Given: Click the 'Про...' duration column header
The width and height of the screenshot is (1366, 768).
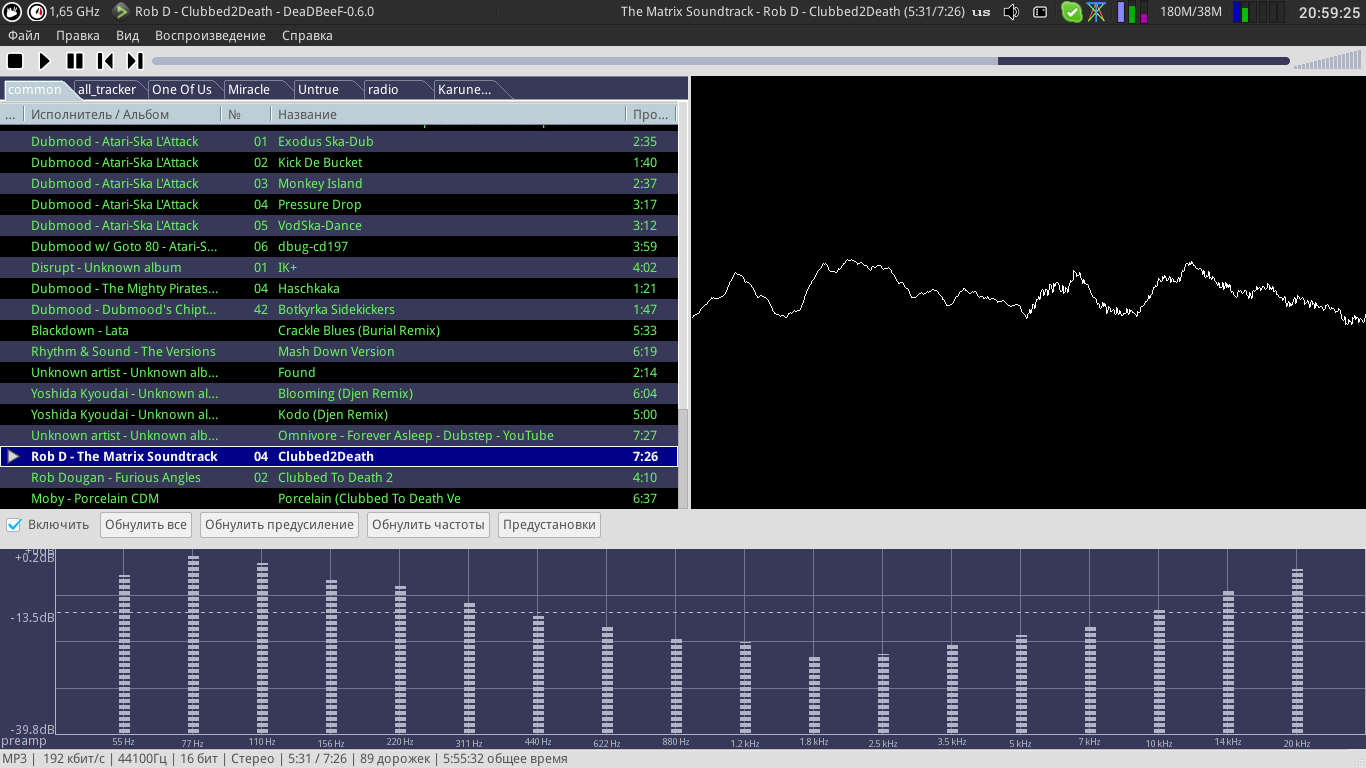Looking at the screenshot, I should coord(651,114).
